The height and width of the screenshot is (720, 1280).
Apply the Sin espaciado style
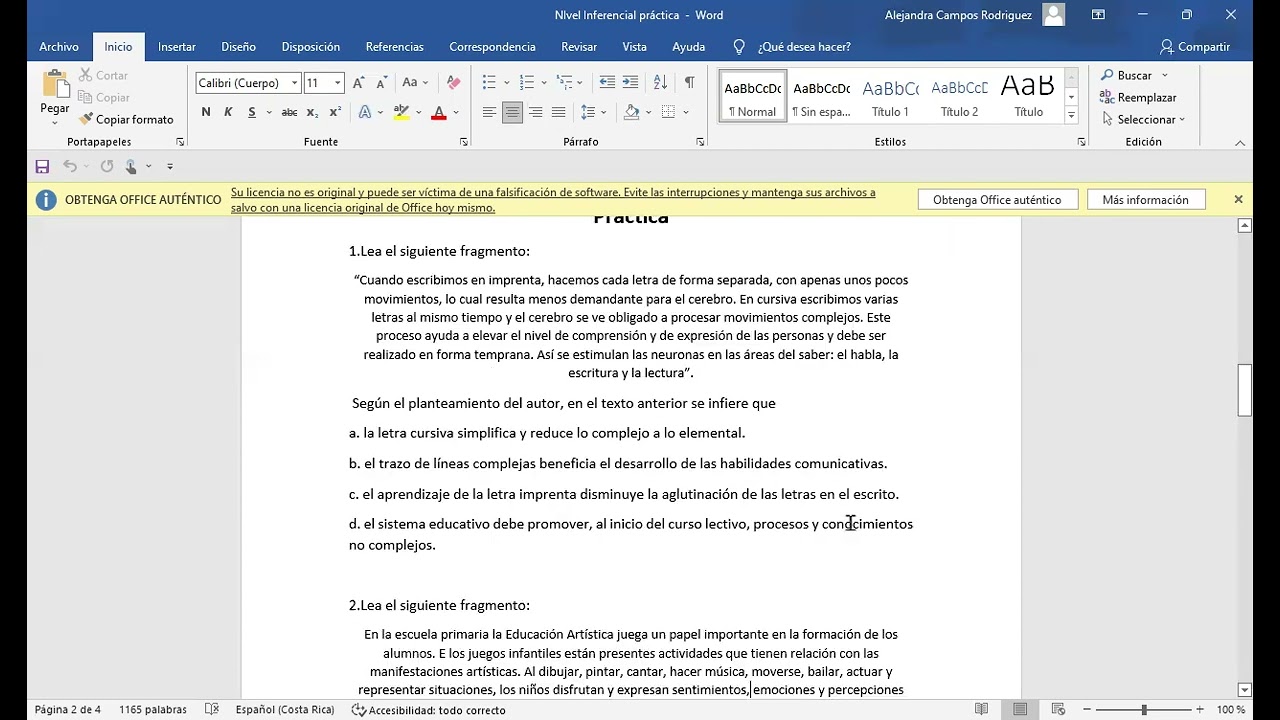pos(821,96)
